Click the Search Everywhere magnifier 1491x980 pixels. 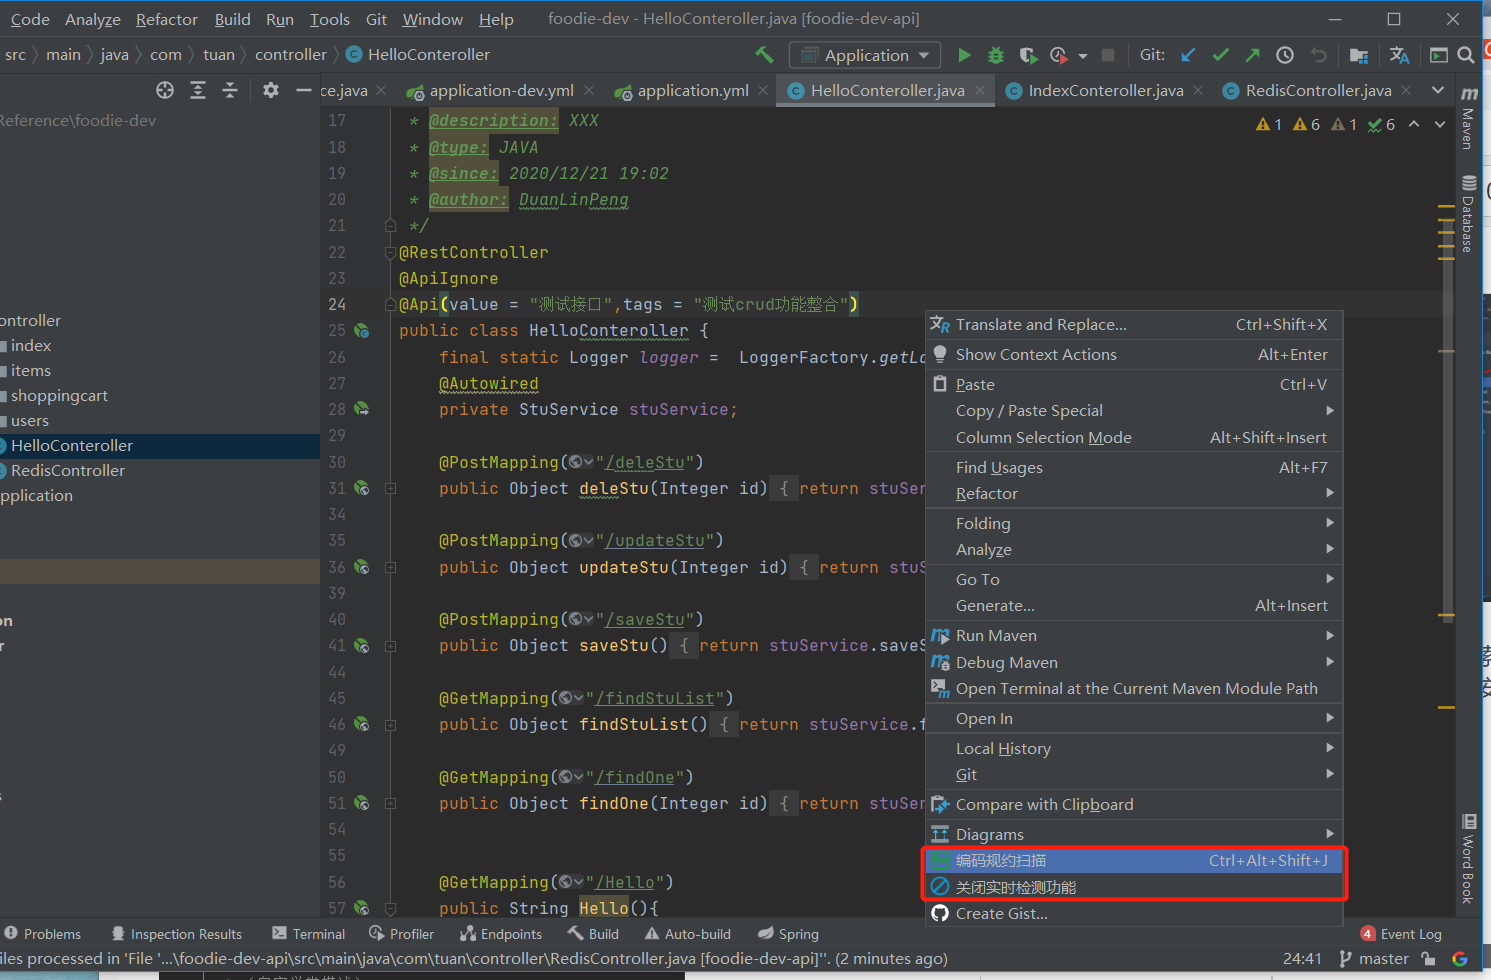point(1466,55)
